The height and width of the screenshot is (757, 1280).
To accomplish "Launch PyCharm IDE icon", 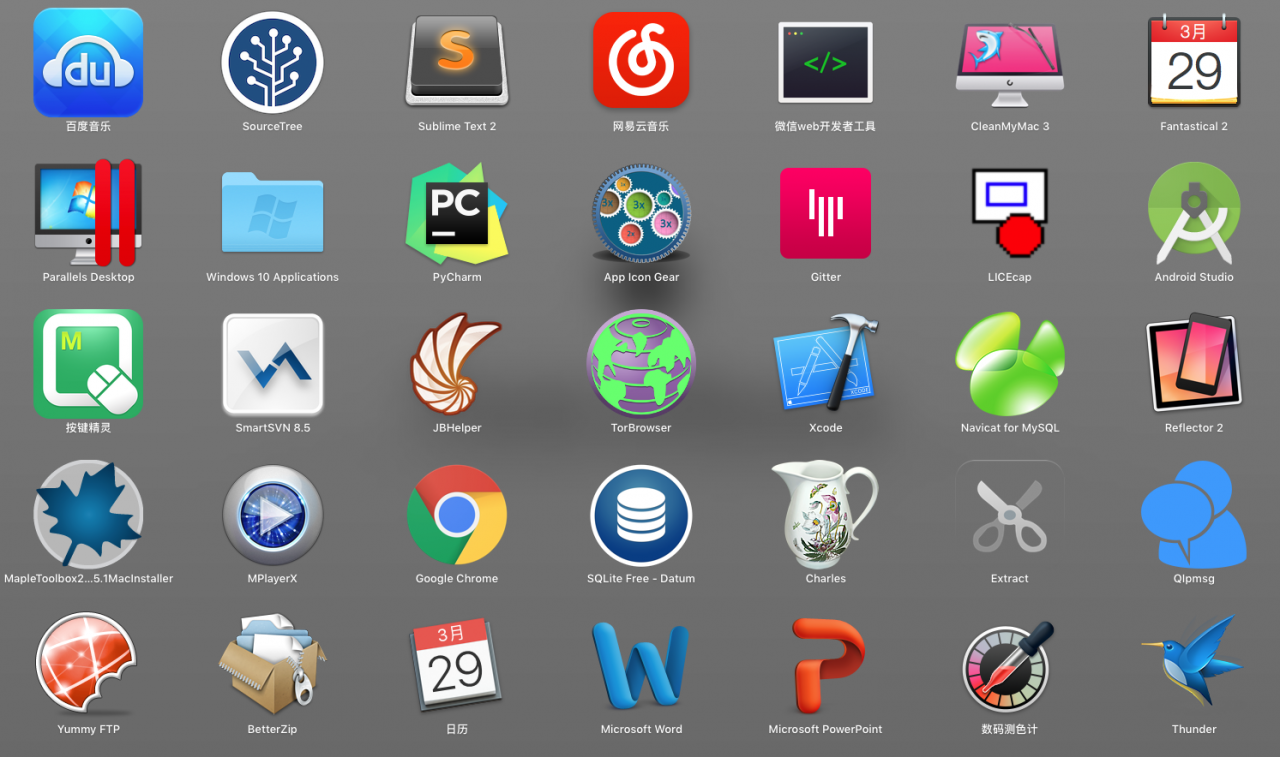I will coord(457,213).
